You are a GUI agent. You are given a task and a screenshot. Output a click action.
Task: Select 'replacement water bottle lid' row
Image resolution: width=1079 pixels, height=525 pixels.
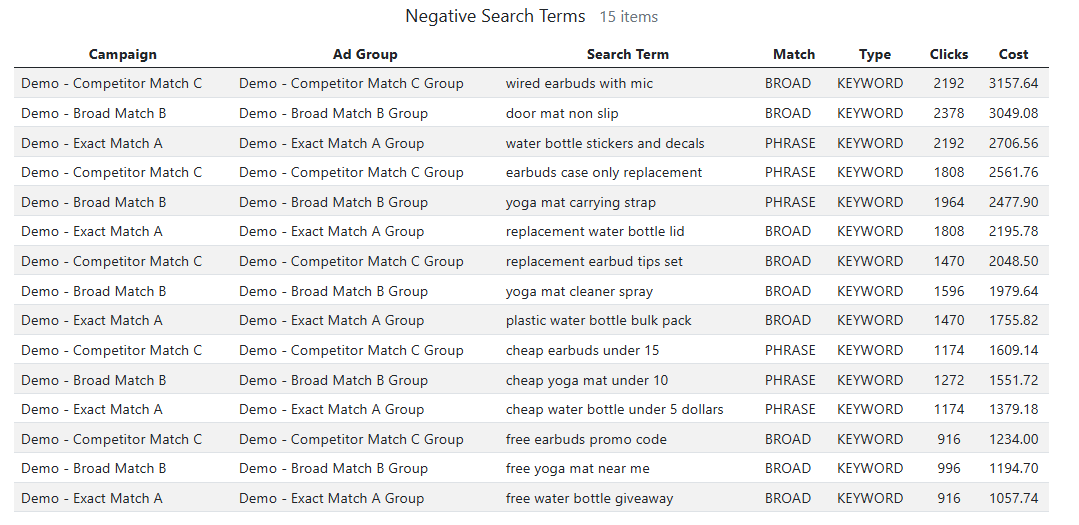point(594,231)
